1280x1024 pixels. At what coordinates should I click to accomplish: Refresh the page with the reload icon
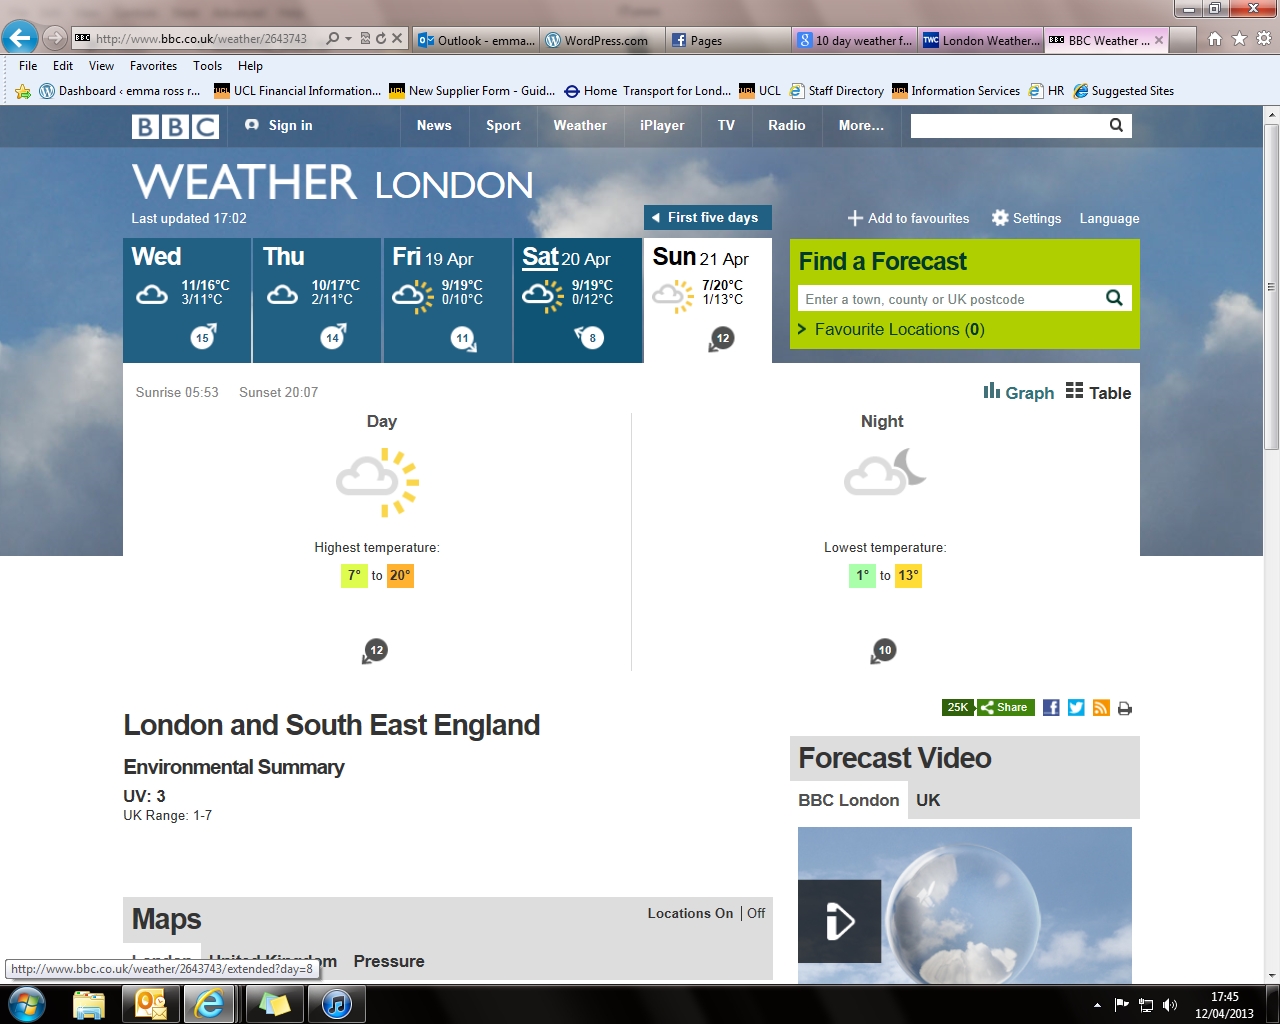click(x=381, y=39)
